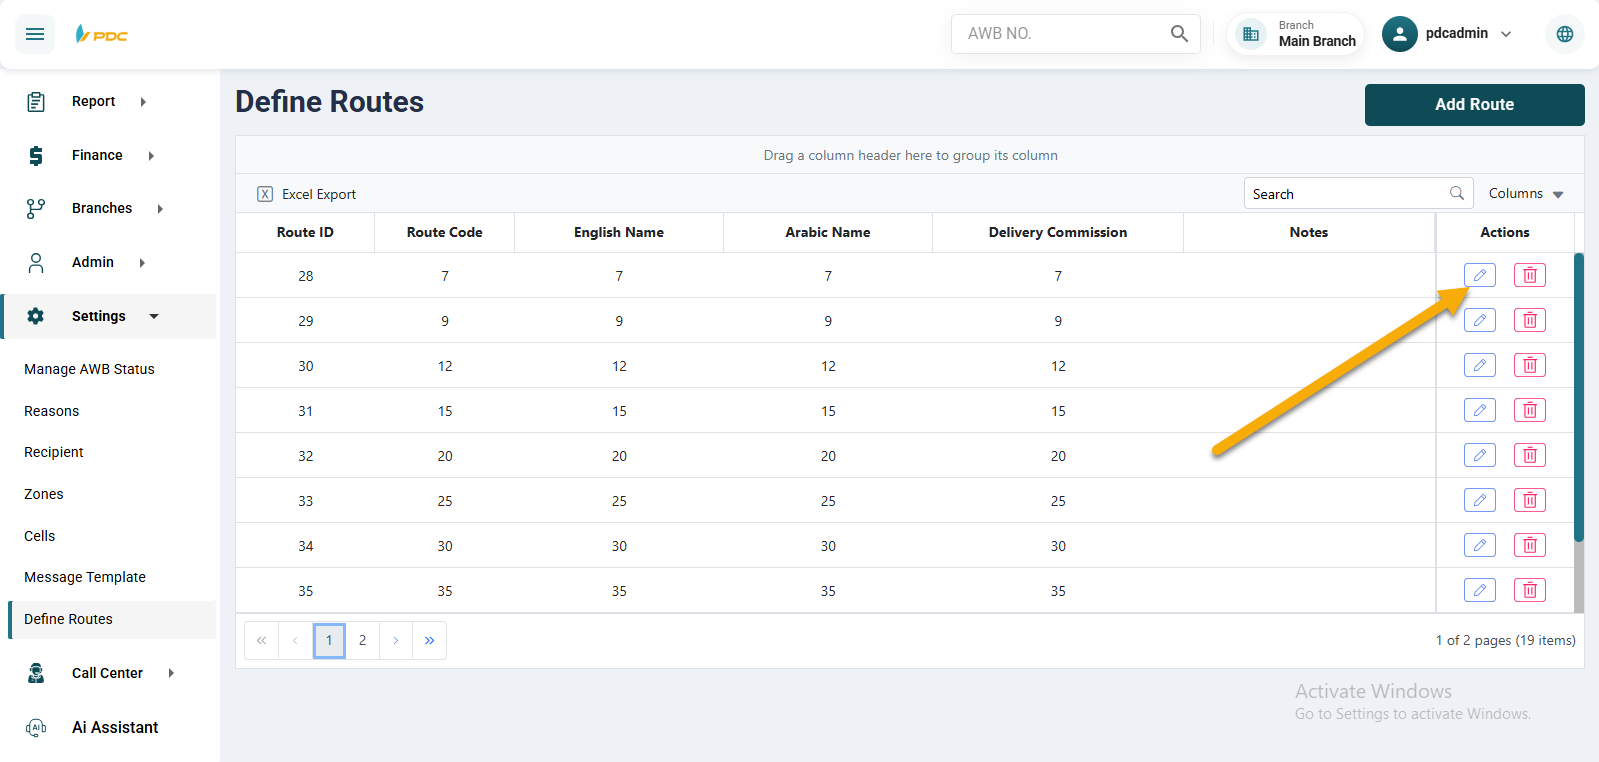Screen dimensions: 1599x762
Task: Delete the route with Route ID 30
Action: tap(1529, 365)
